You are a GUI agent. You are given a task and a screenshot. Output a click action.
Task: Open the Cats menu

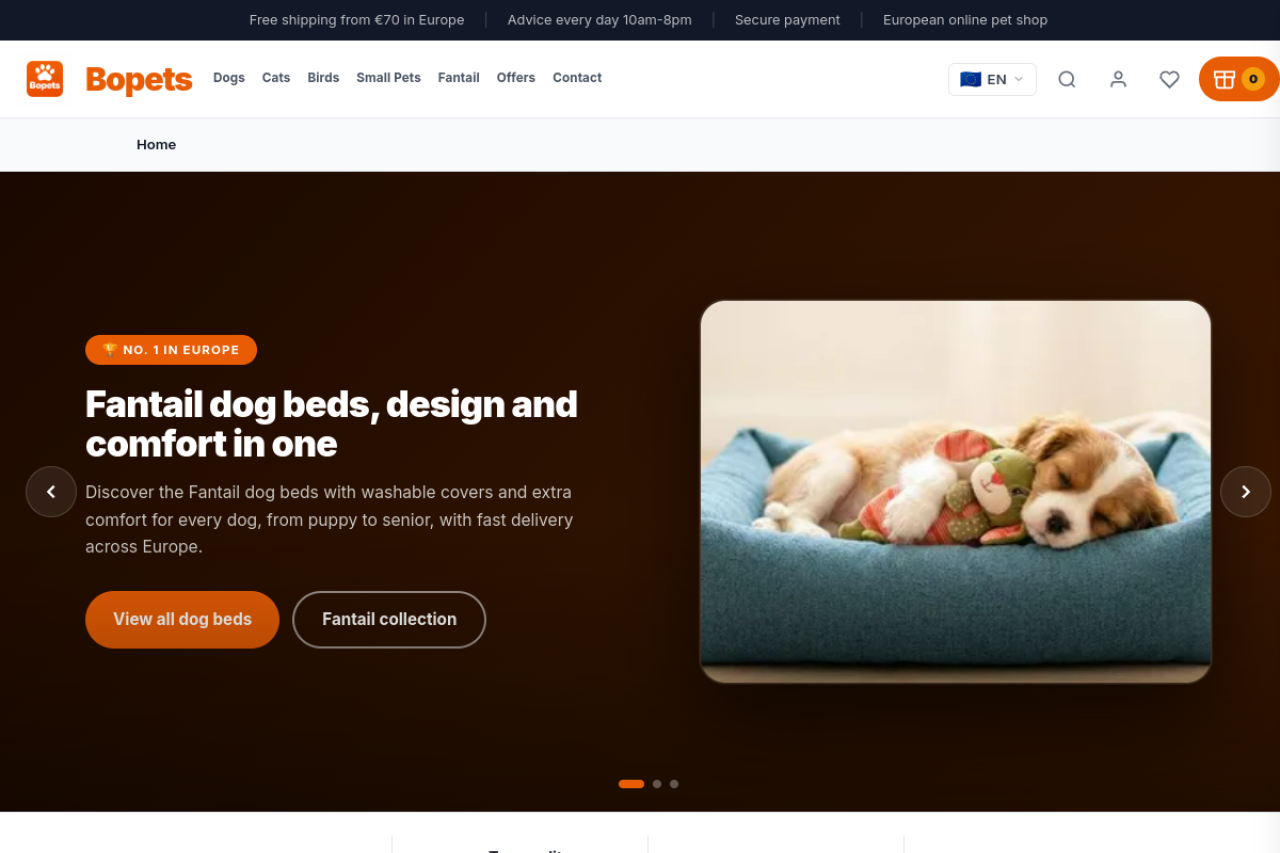coord(276,78)
